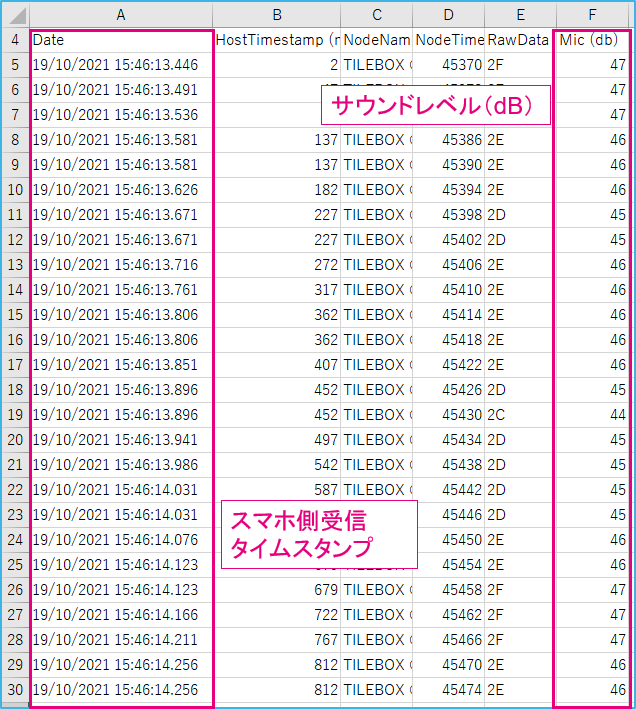Select cell '19/10/2021 15:46:13.491'
This screenshot has width=636, height=709.
coord(121,90)
